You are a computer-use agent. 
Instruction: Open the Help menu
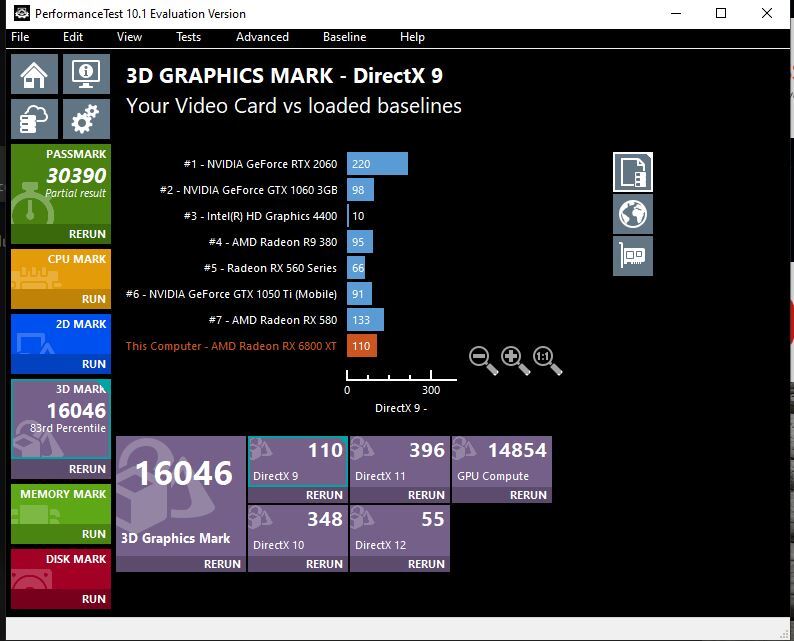412,37
